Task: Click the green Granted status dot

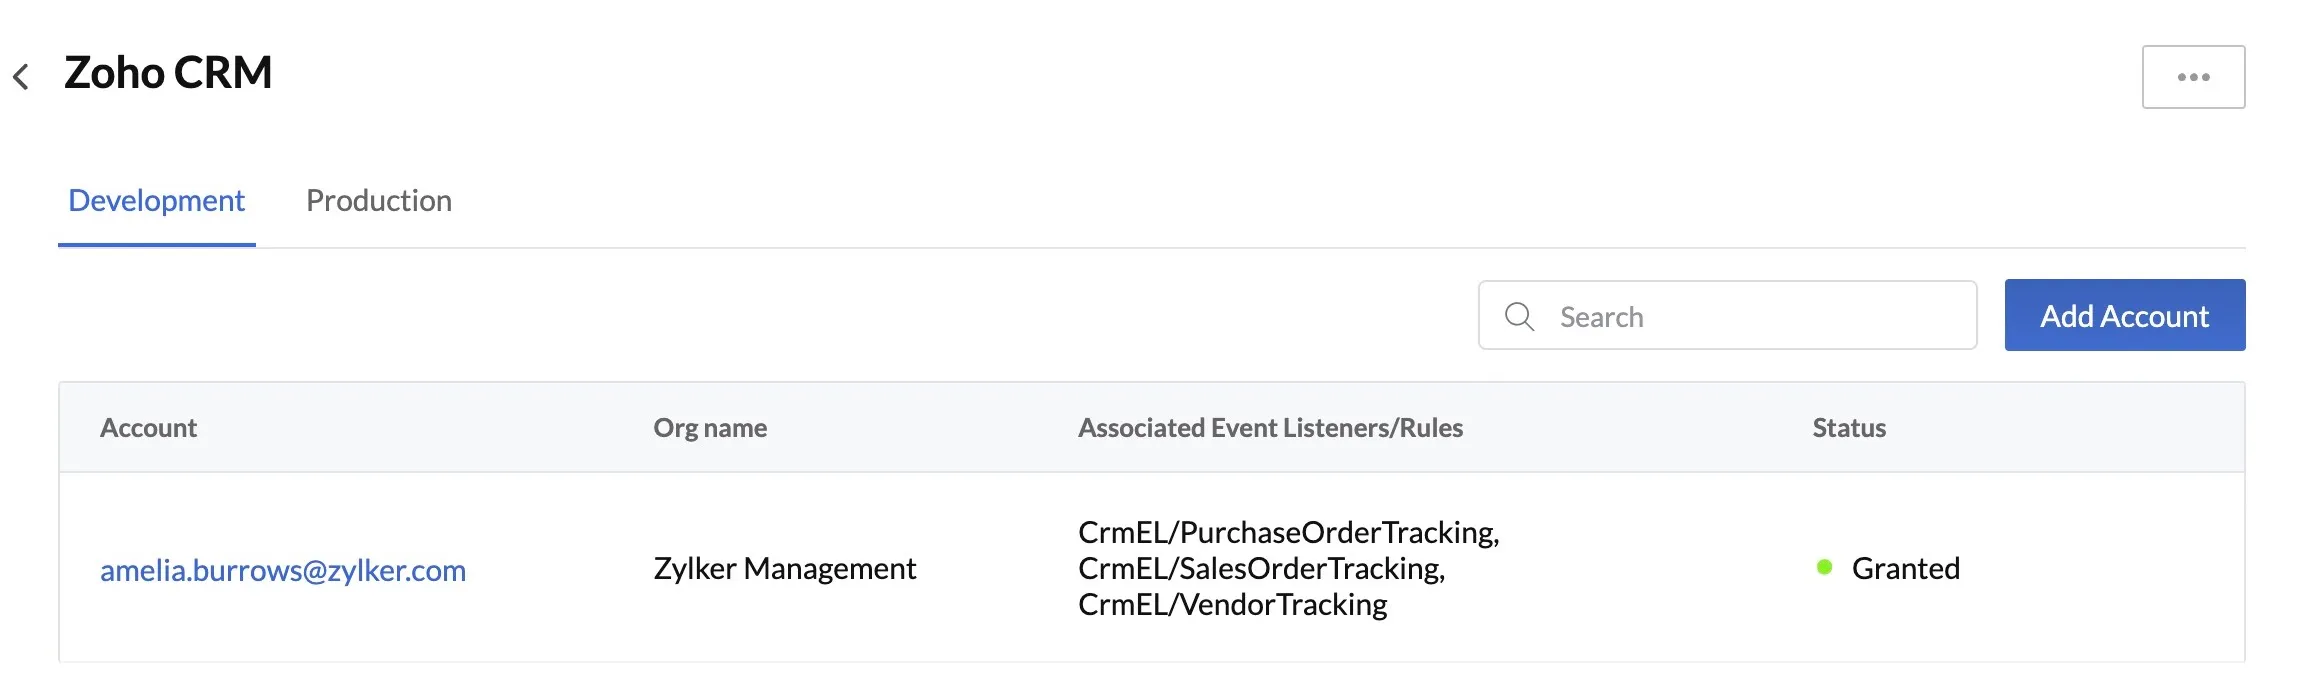Action: tap(1824, 567)
